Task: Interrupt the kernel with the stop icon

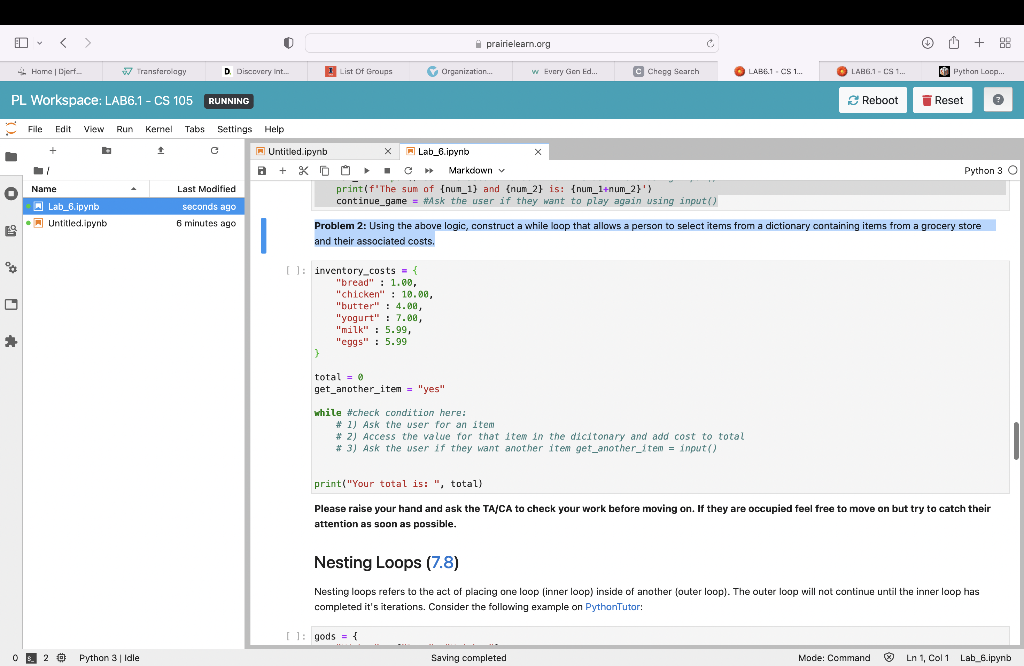Action: [x=388, y=171]
